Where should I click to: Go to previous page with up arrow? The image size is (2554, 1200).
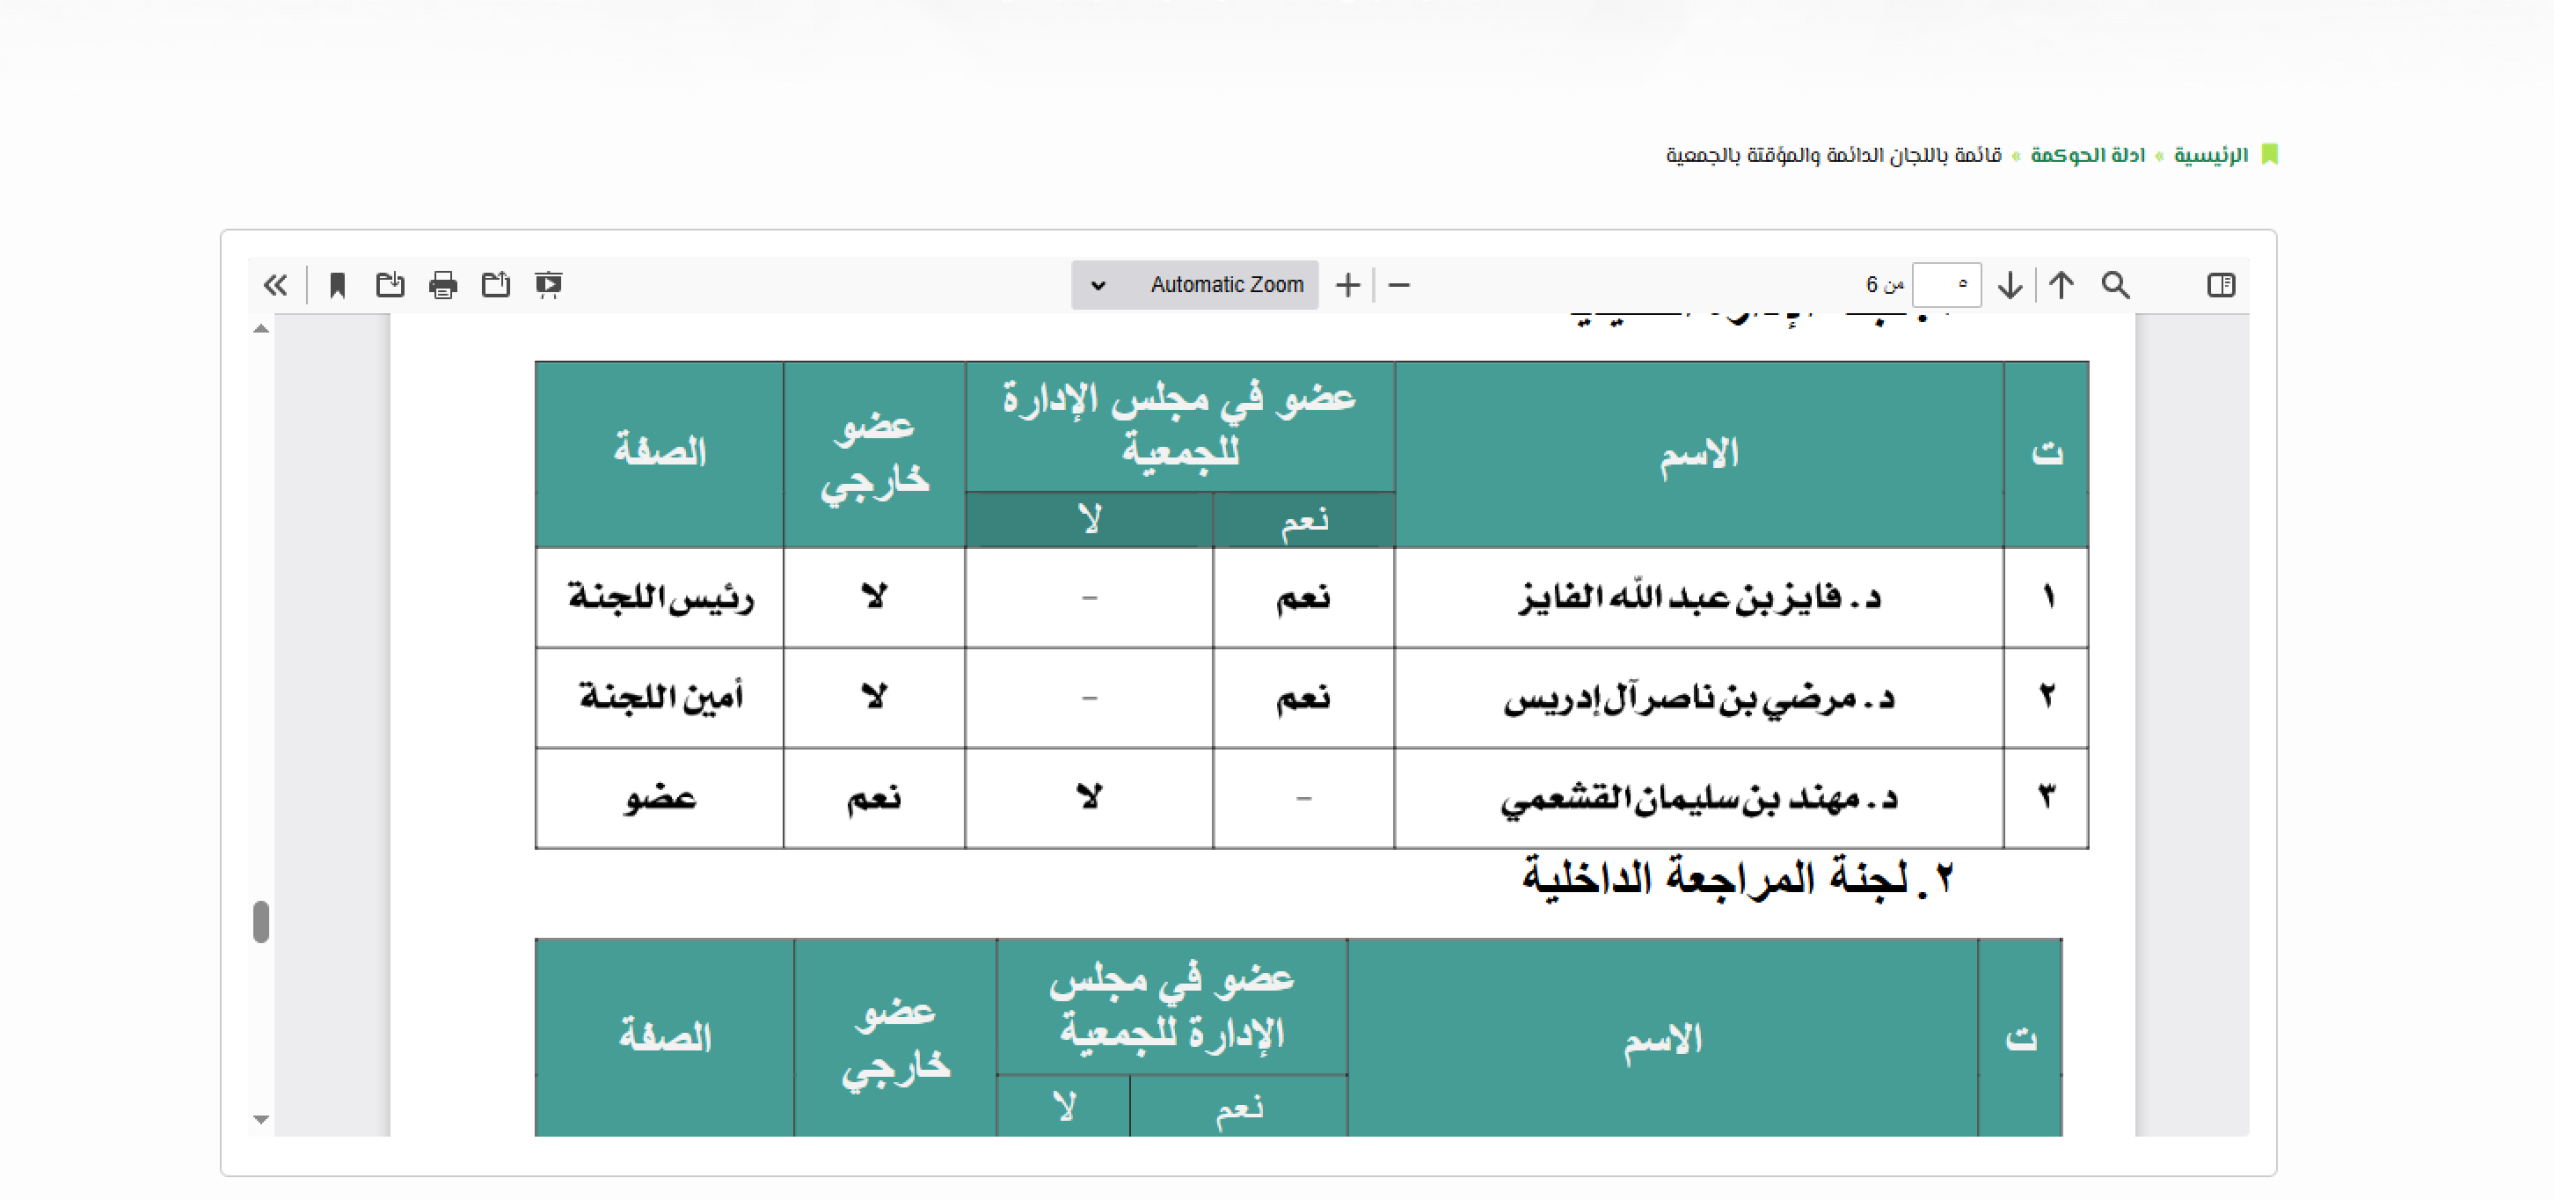click(x=2061, y=285)
